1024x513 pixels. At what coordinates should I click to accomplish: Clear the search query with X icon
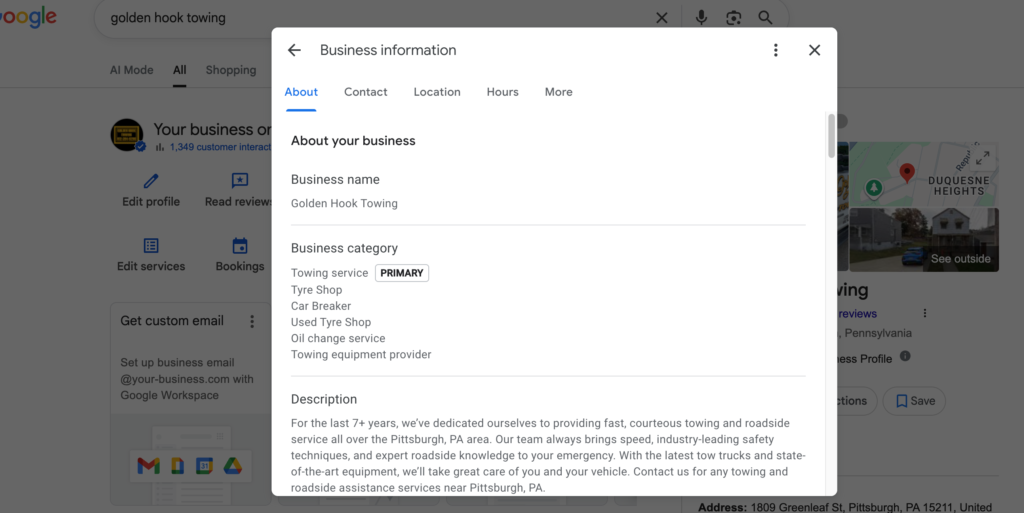[x=662, y=18]
